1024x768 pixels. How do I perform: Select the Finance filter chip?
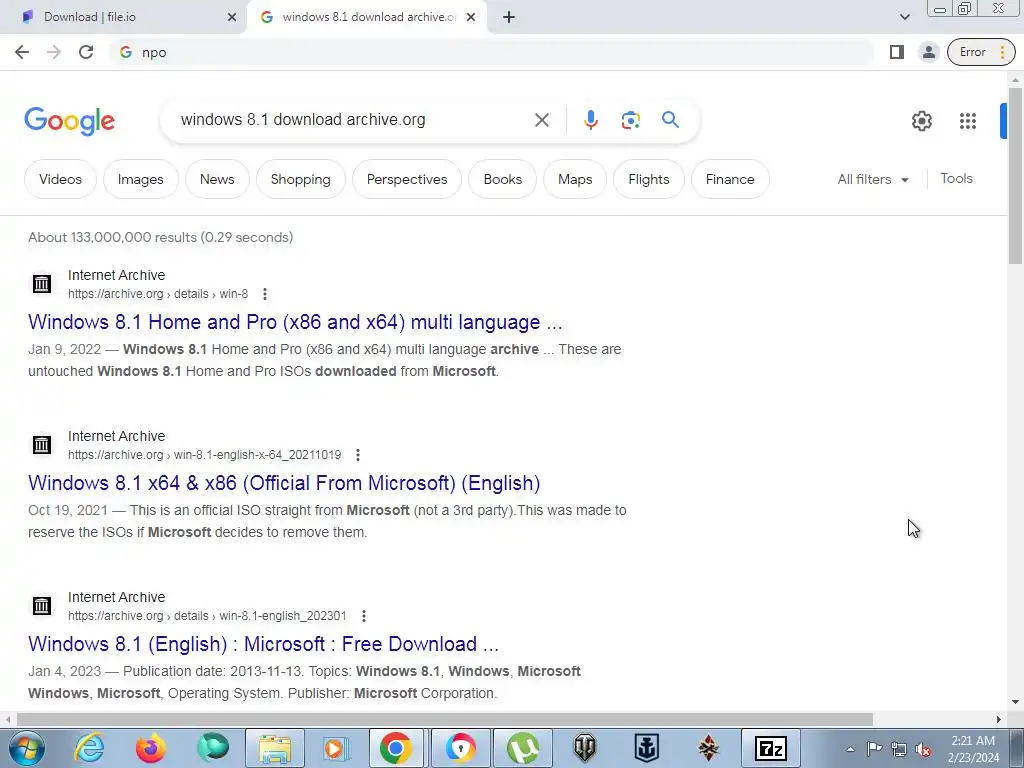coord(729,179)
